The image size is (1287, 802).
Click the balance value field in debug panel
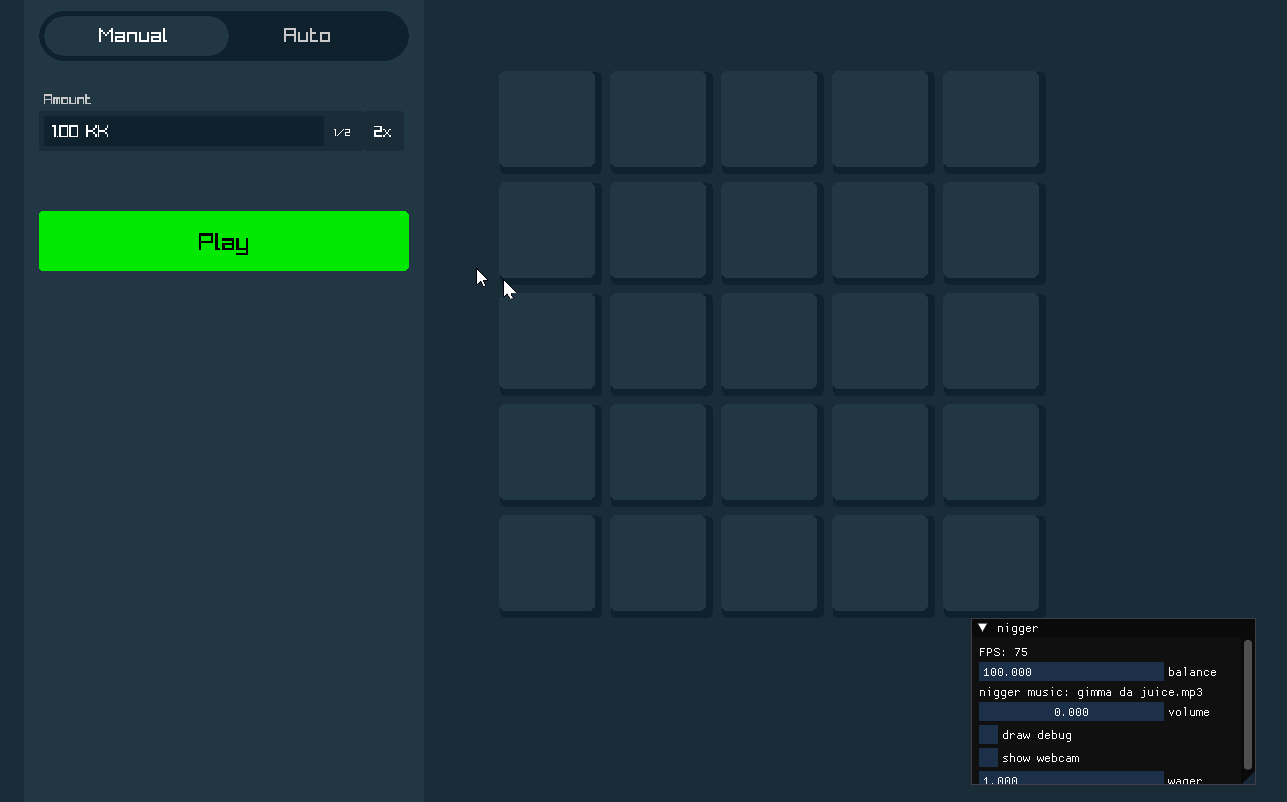click(1071, 672)
